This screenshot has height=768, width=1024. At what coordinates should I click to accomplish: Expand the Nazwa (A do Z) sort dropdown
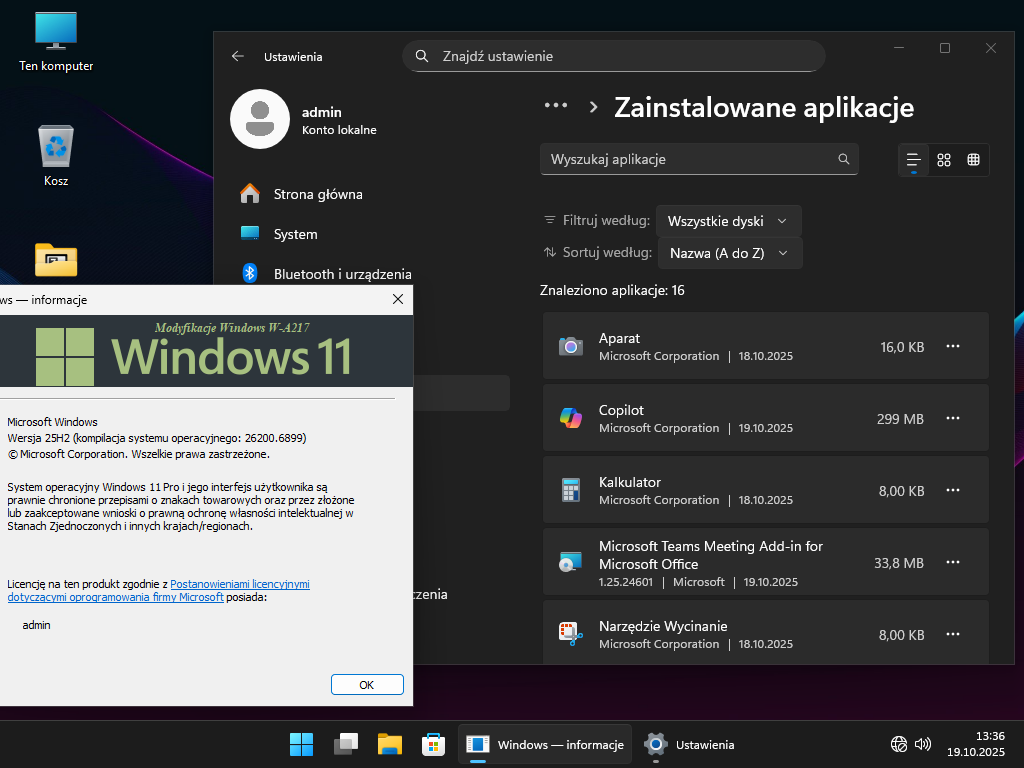pos(729,253)
